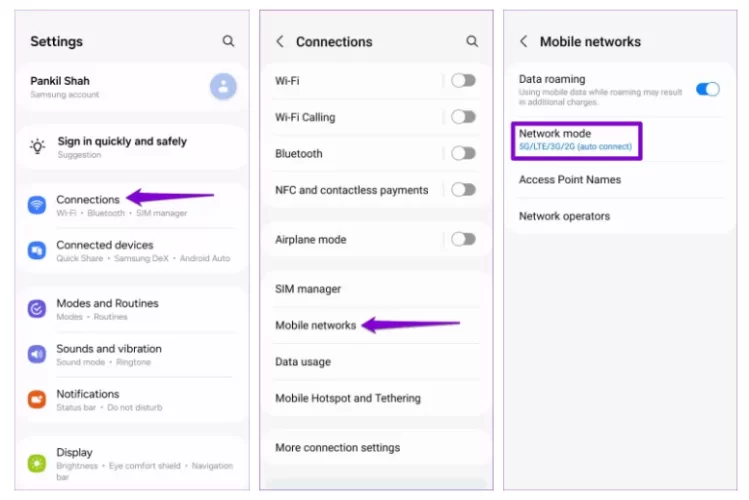Enable the Wi-Fi toggle
Image resolution: width=749 pixels, height=500 pixels.
[463, 80]
